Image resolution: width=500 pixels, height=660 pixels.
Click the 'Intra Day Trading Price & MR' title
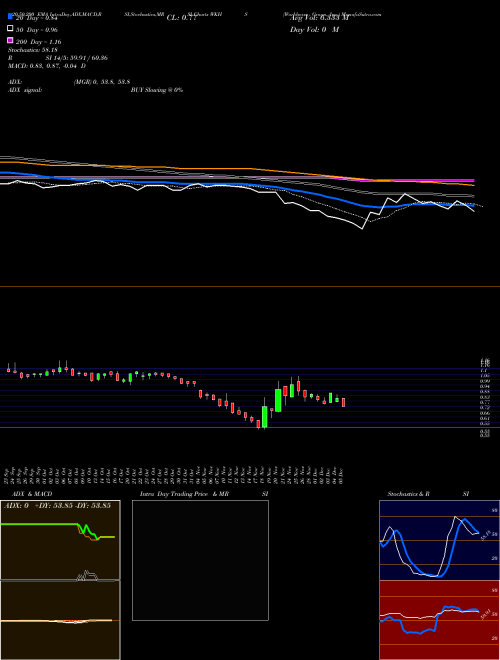coord(184,494)
